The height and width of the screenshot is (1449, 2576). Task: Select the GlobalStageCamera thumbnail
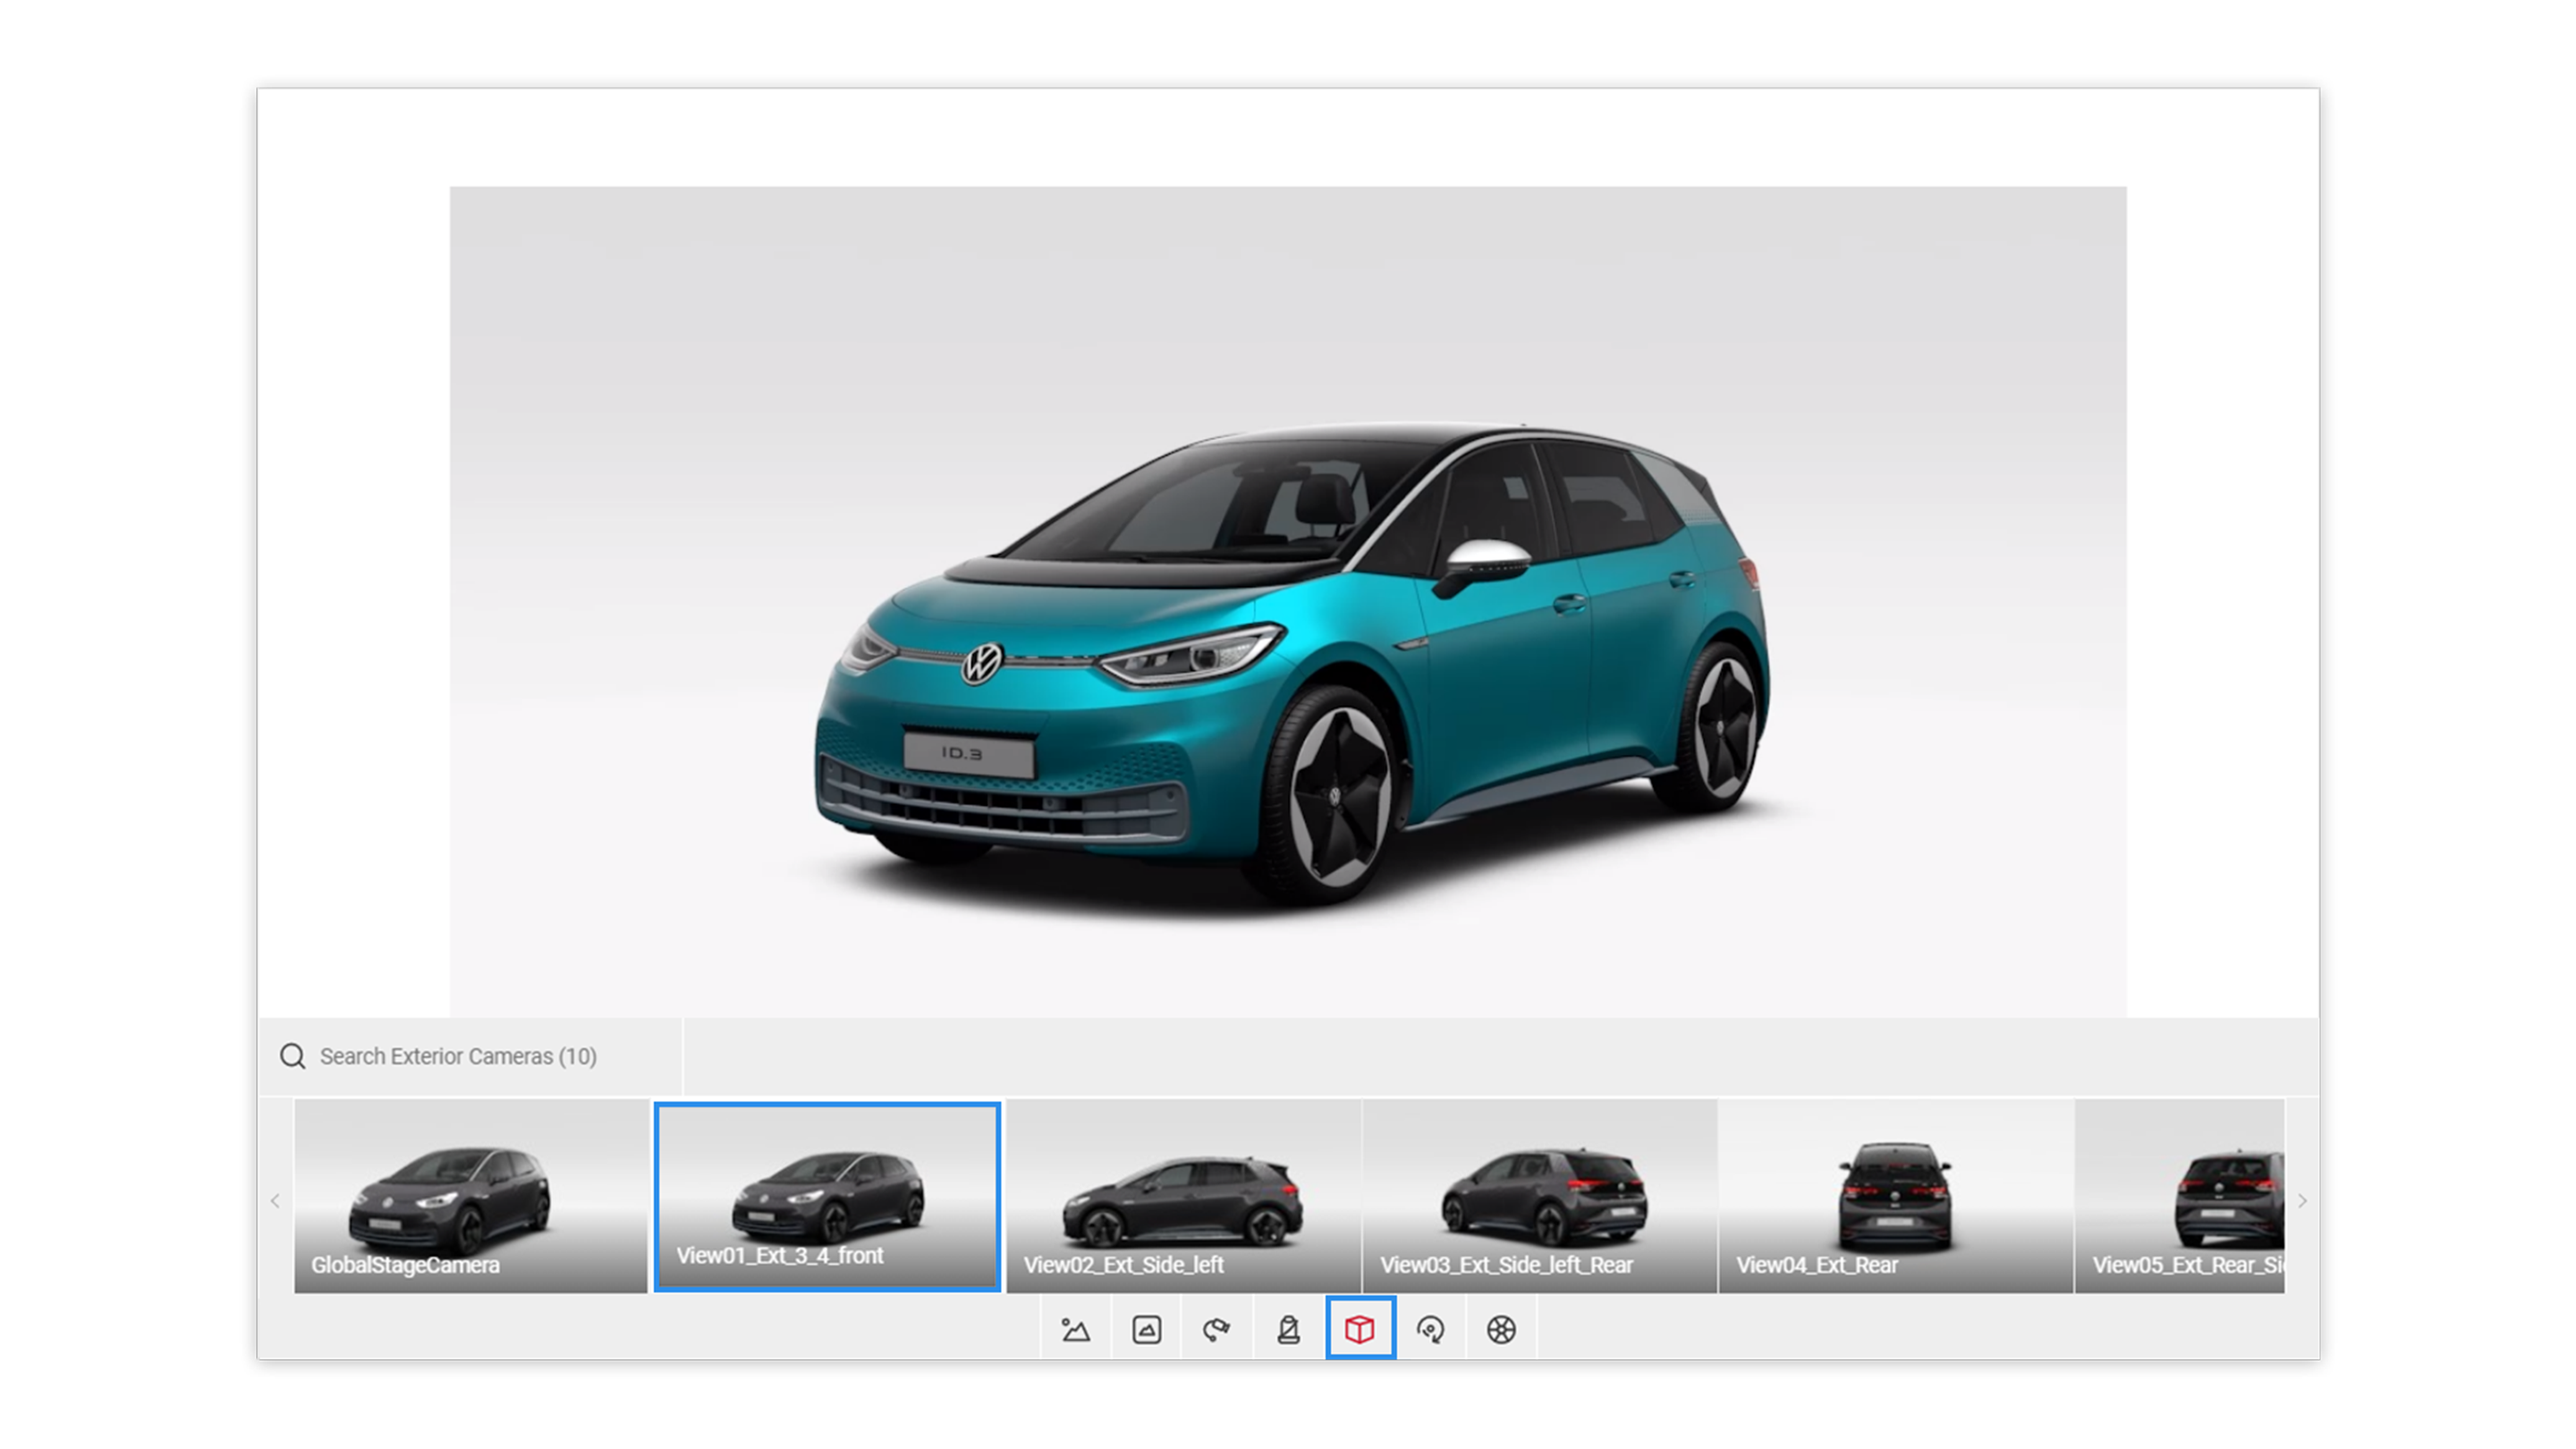pos(470,1196)
